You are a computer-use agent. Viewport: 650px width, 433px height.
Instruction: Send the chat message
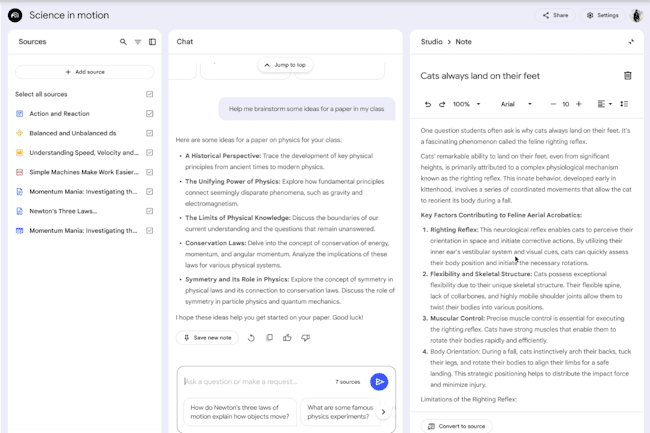point(379,382)
